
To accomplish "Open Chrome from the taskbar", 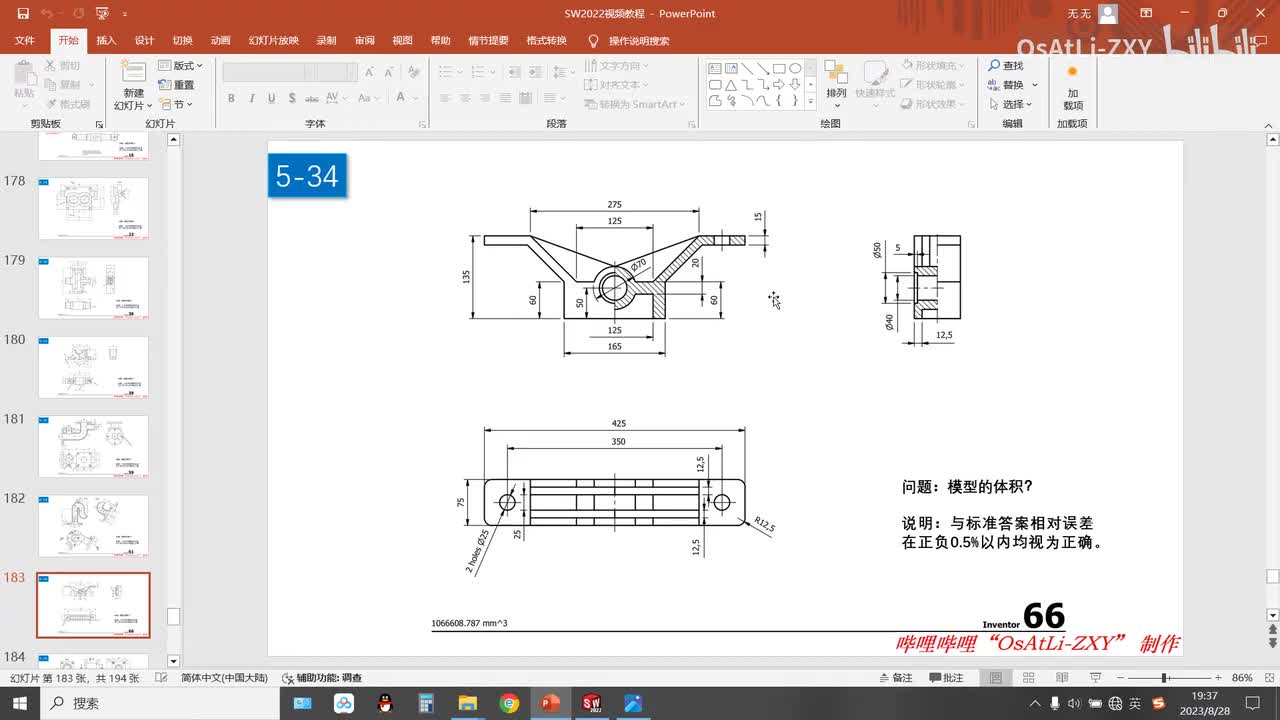I will click(509, 703).
